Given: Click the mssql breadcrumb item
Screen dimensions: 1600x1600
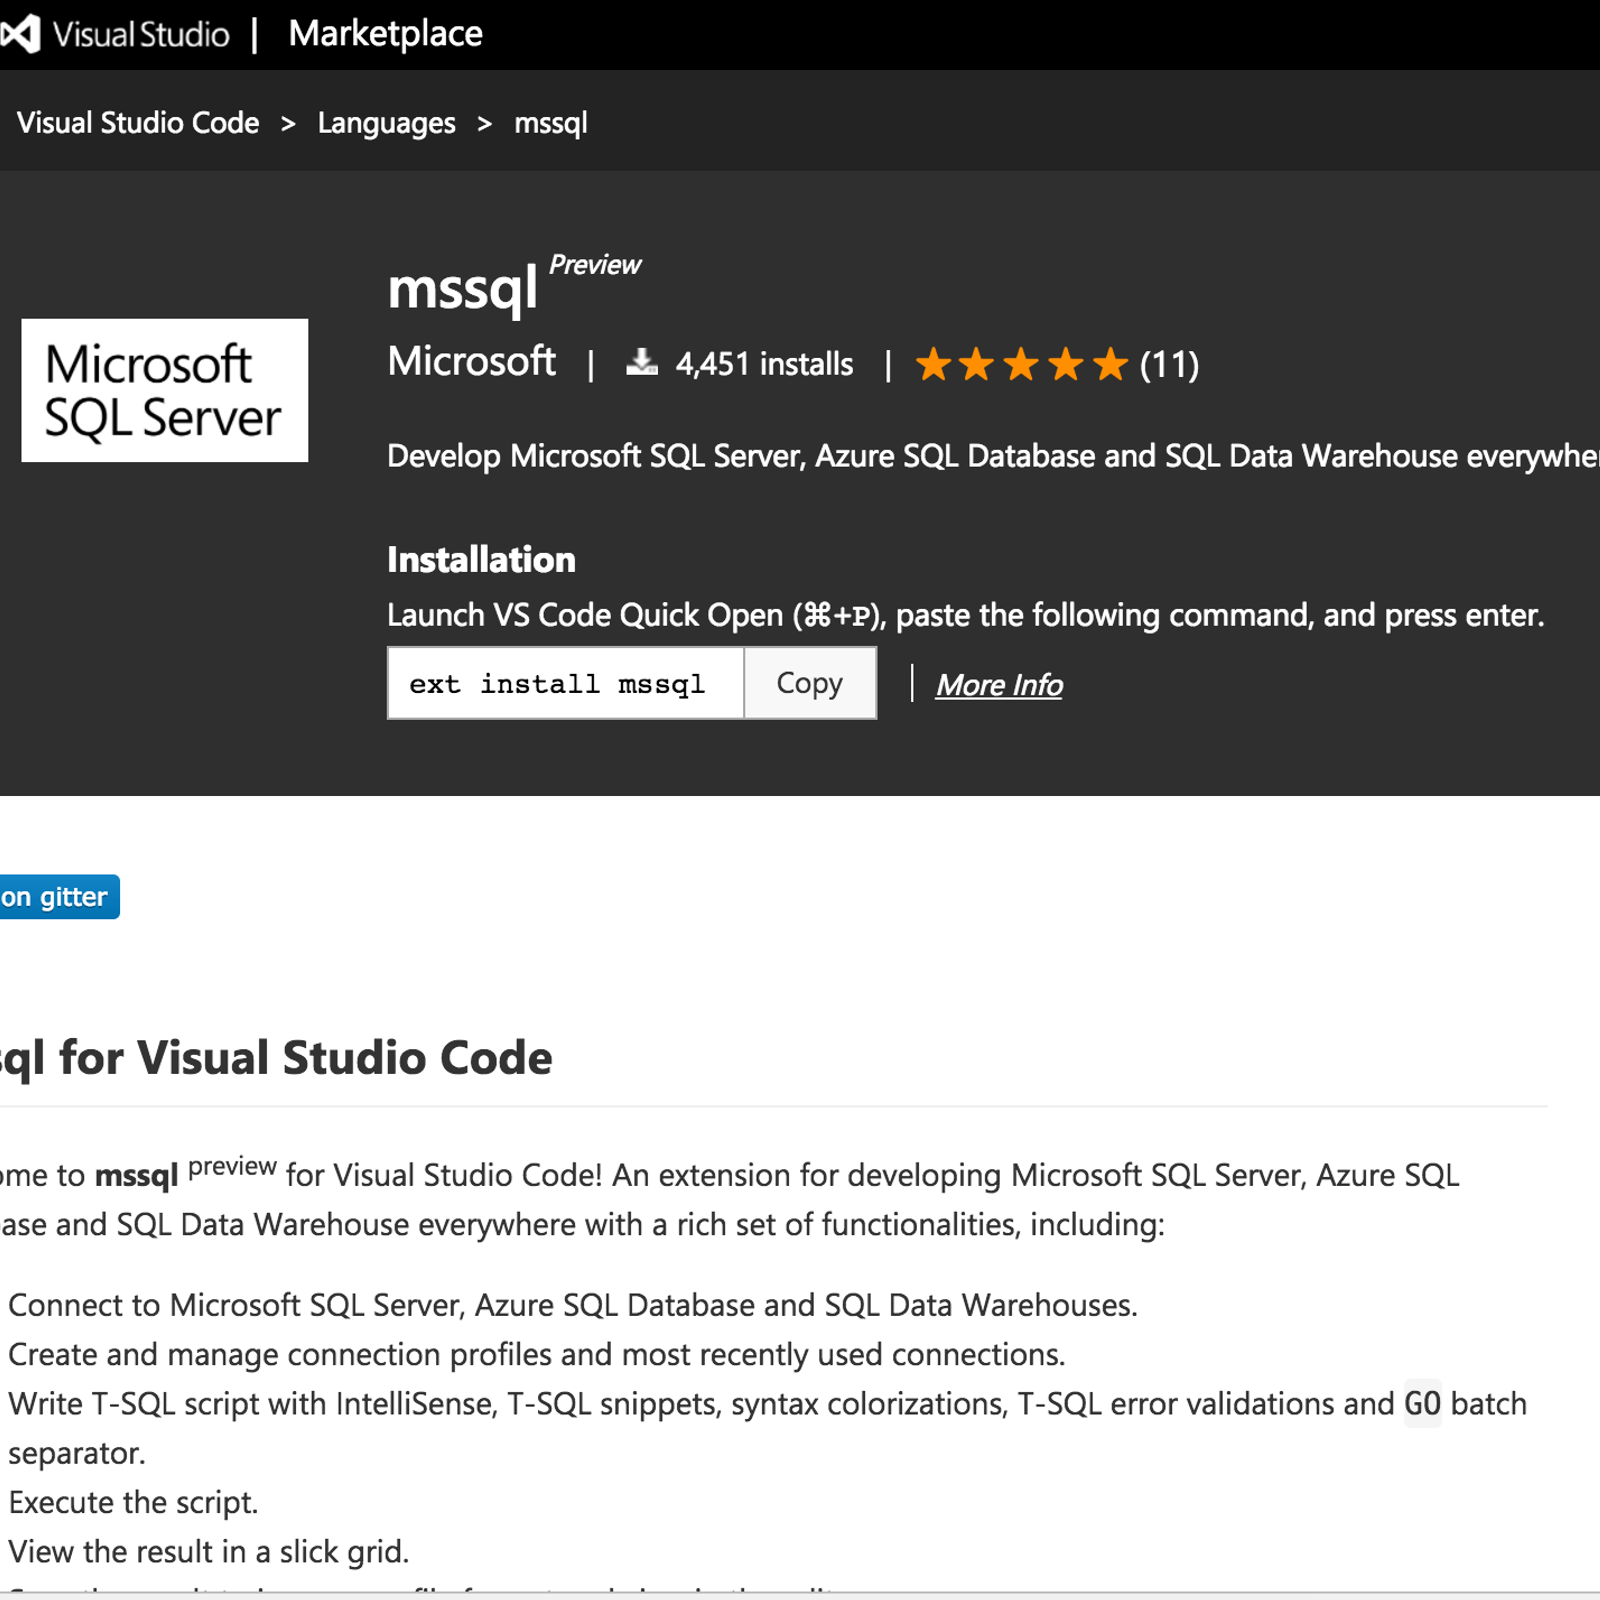Looking at the screenshot, I should pos(551,123).
